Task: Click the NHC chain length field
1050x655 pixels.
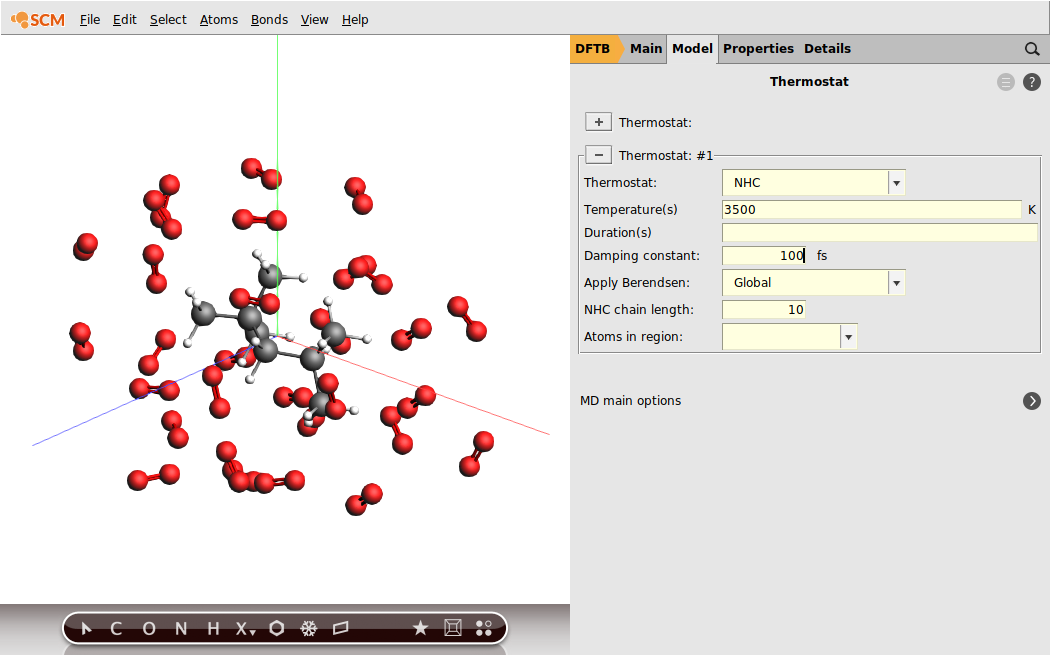Action: 763,309
